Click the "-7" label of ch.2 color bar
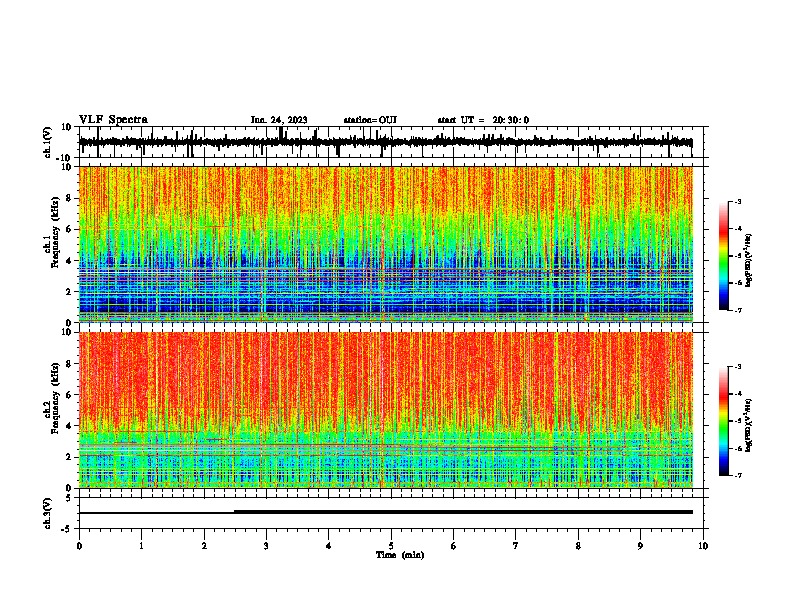The height and width of the screenshot is (612, 792). tap(737, 475)
